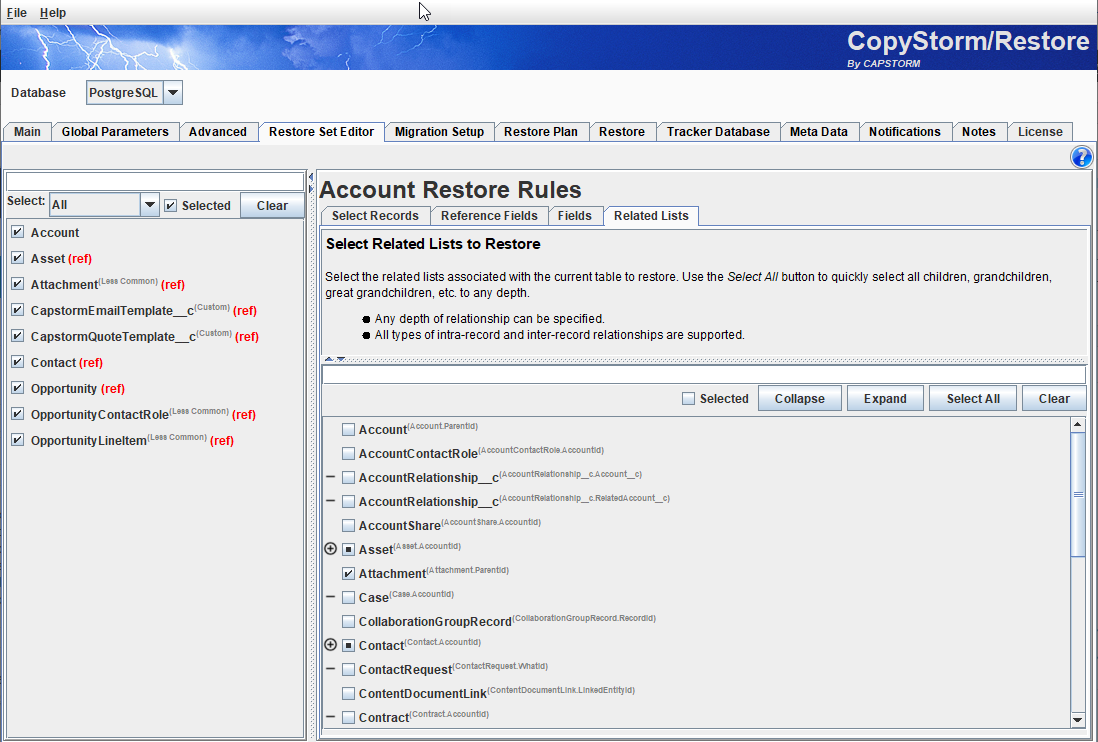Open the File menu

tap(17, 13)
